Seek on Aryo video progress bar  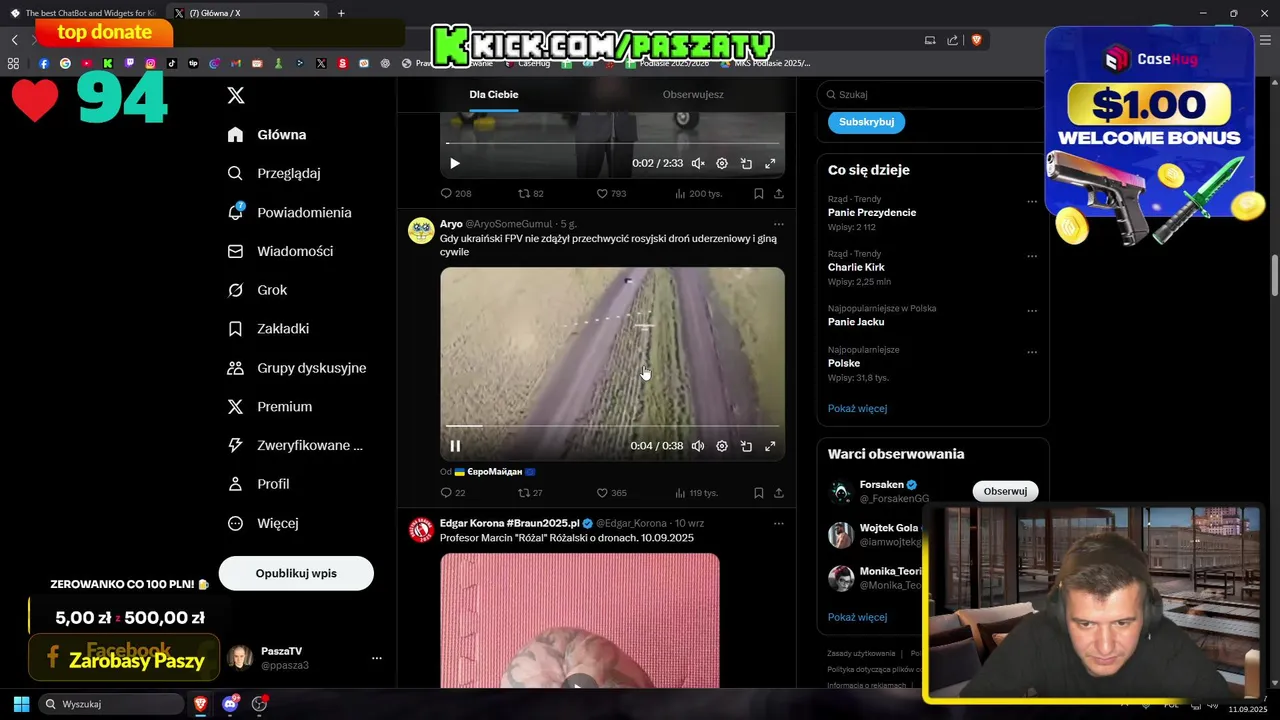[x=612, y=426]
